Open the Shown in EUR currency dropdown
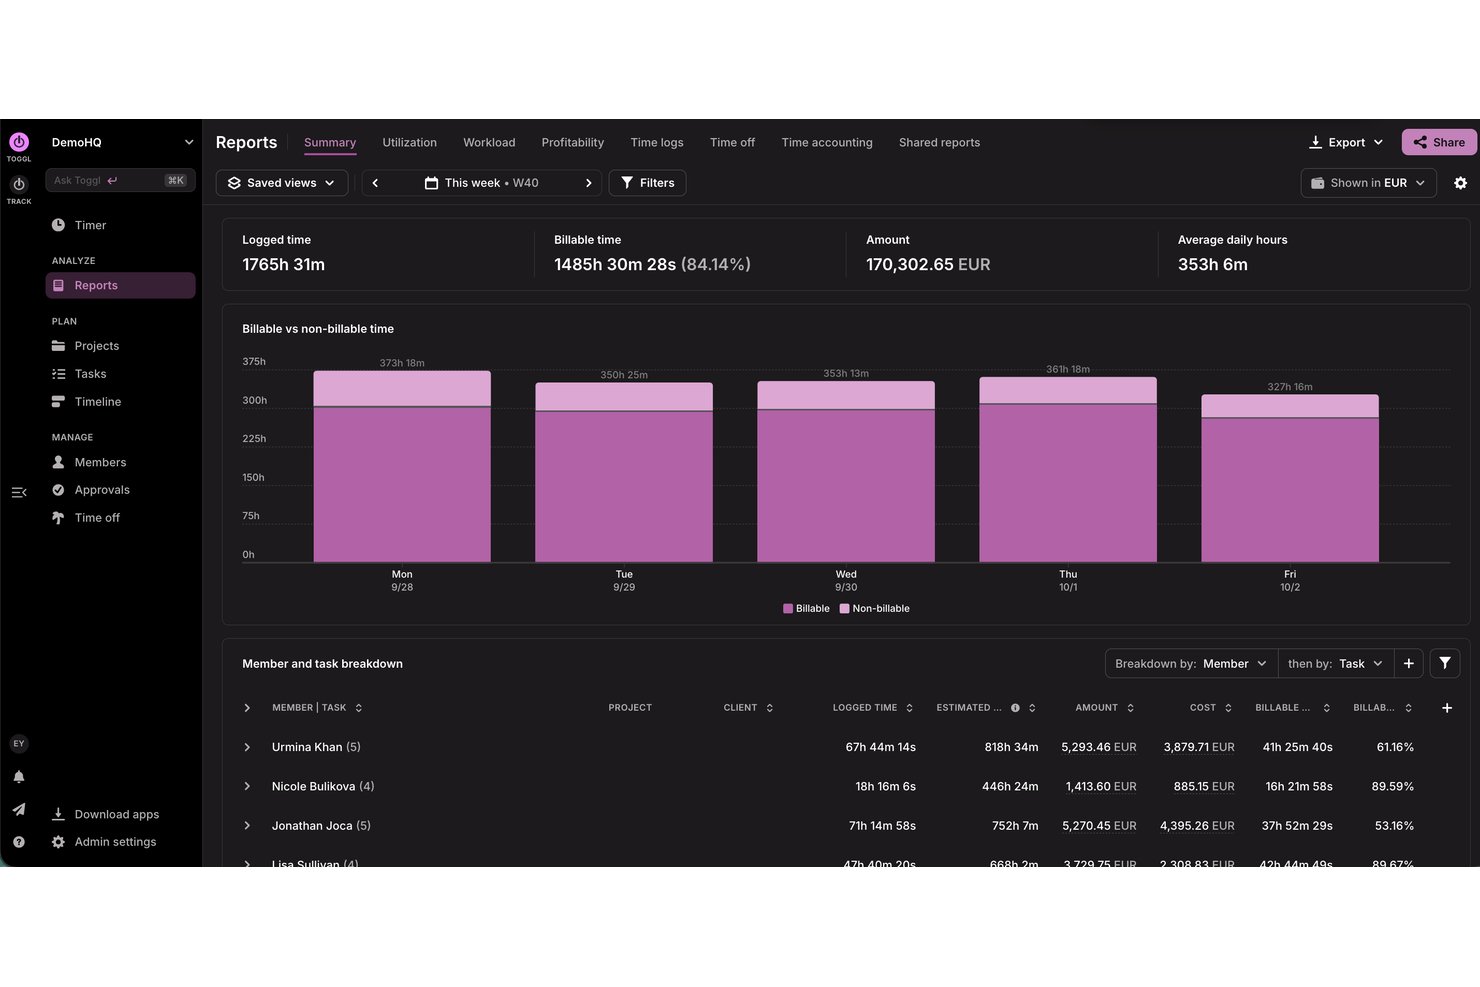The height and width of the screenshot is (987, 1480). click(x=1368, y=183)
